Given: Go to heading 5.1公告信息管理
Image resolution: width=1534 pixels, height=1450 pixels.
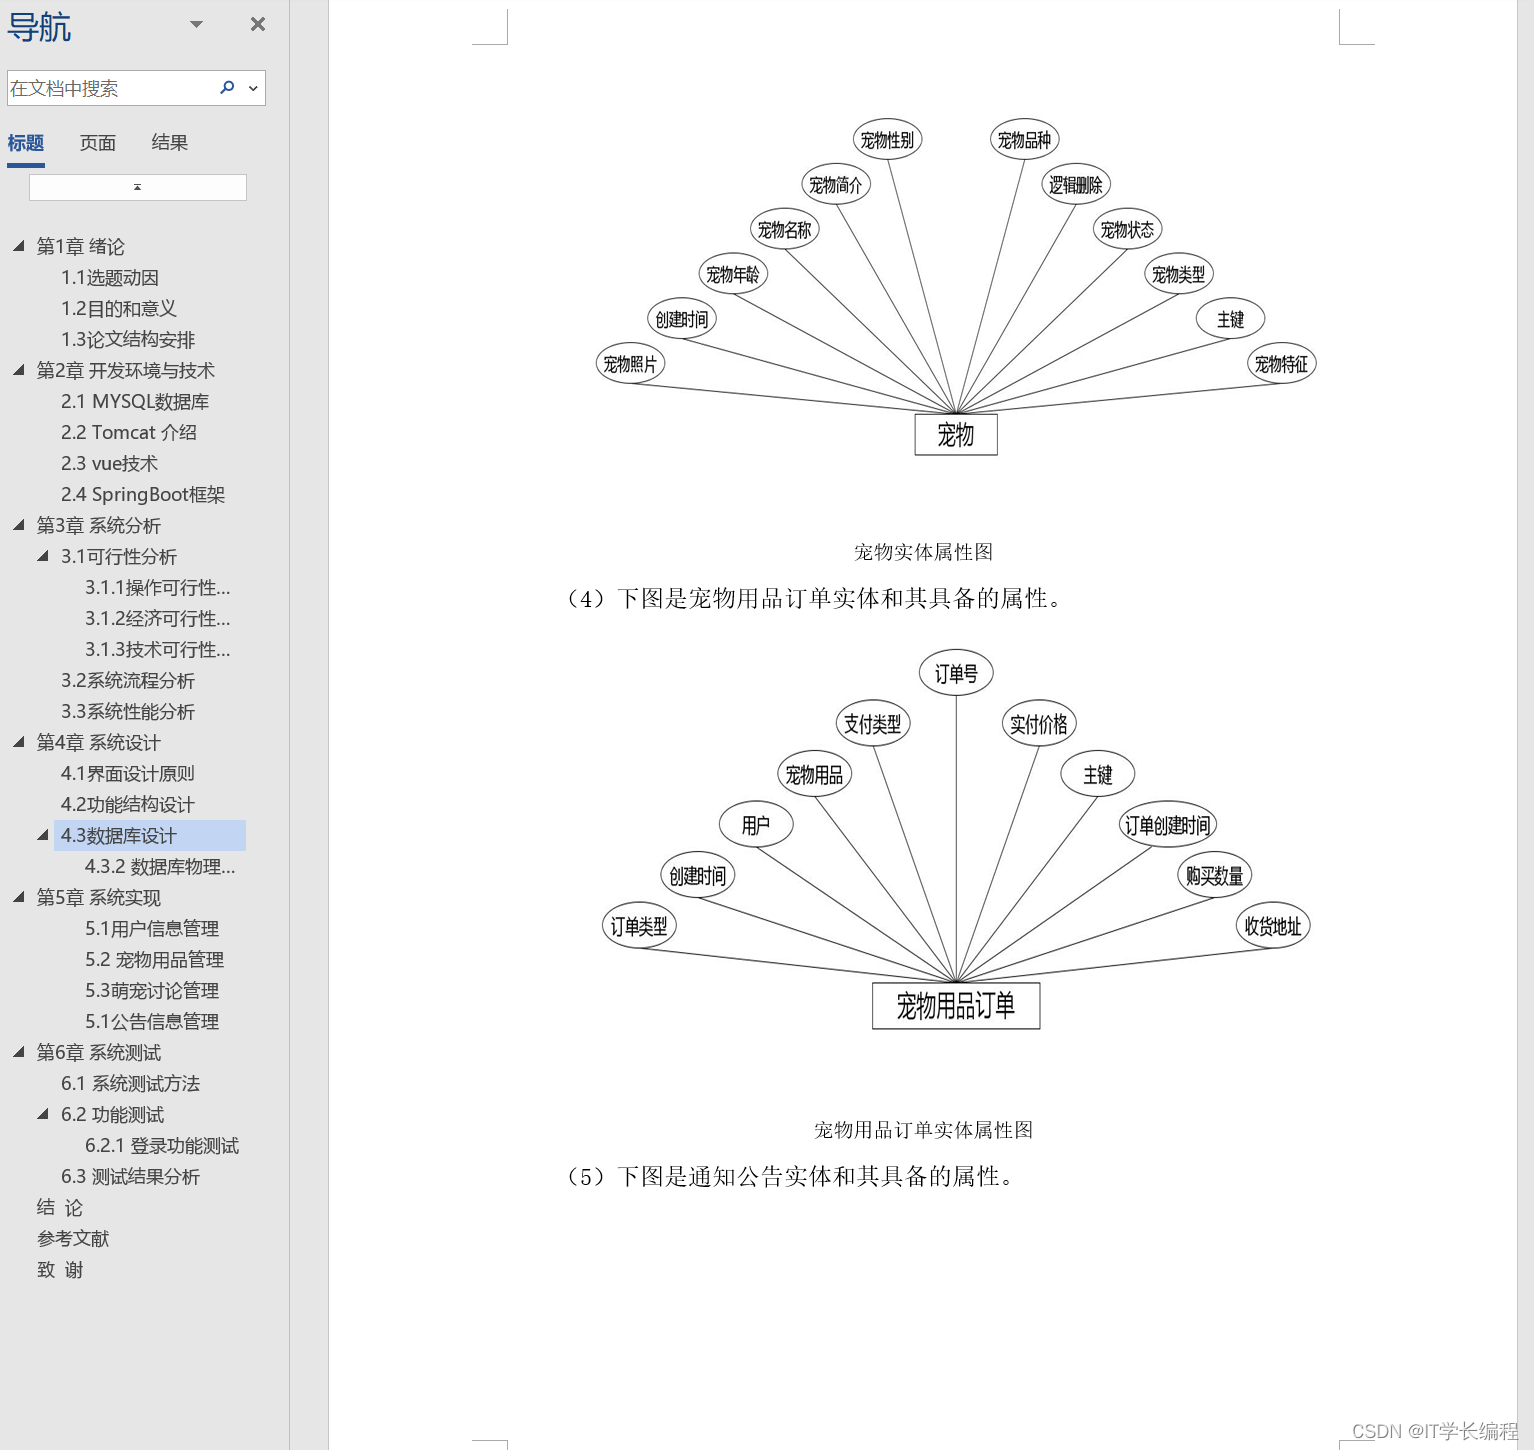Looking at the screenshot, I should 152,1021.
